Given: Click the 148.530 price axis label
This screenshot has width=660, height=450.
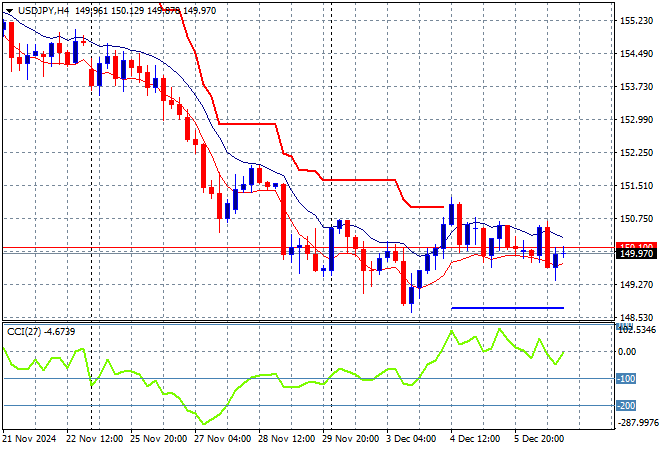Looking at the screenshot, I should (x=634, y=317).
